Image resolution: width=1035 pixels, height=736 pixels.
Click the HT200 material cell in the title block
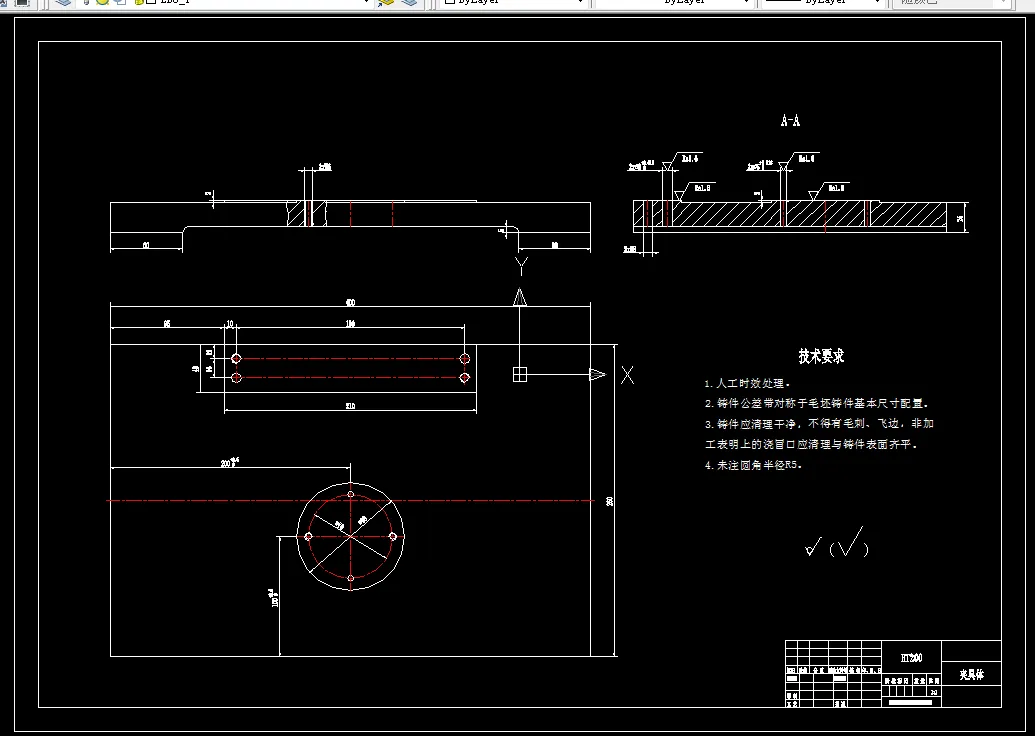(912, 658)
